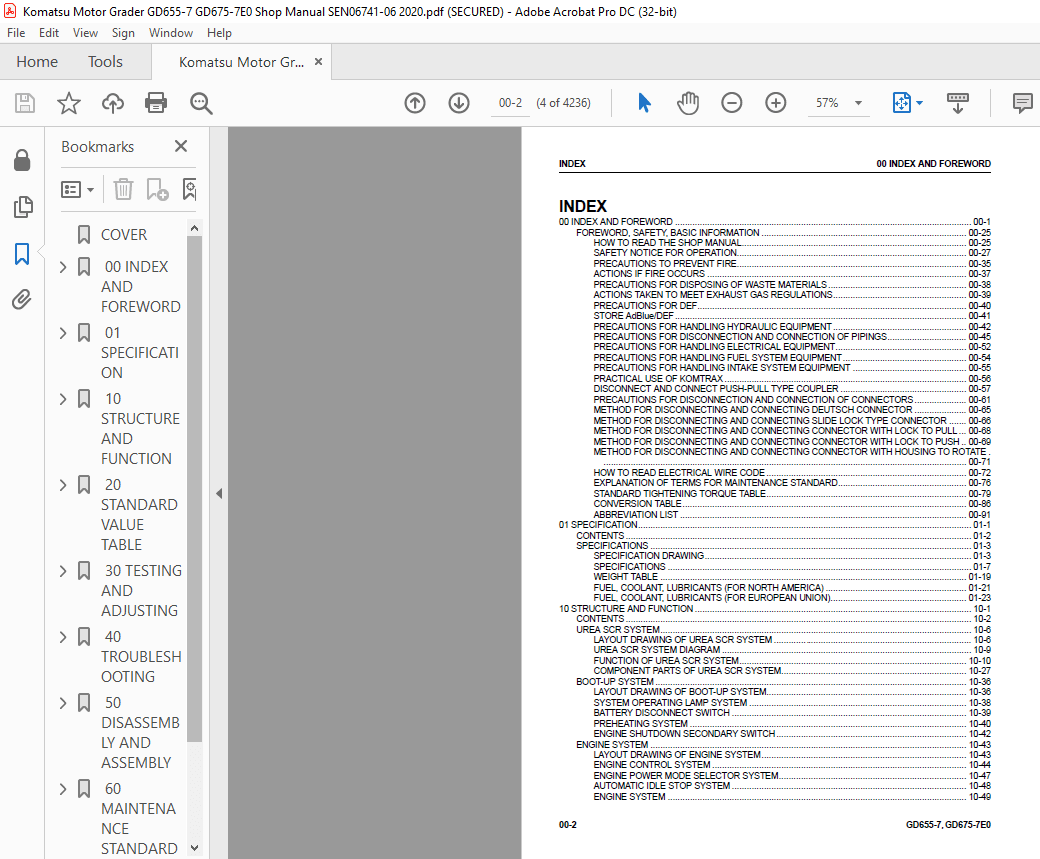Switch to the Tools tab

(x=105, y=62)
